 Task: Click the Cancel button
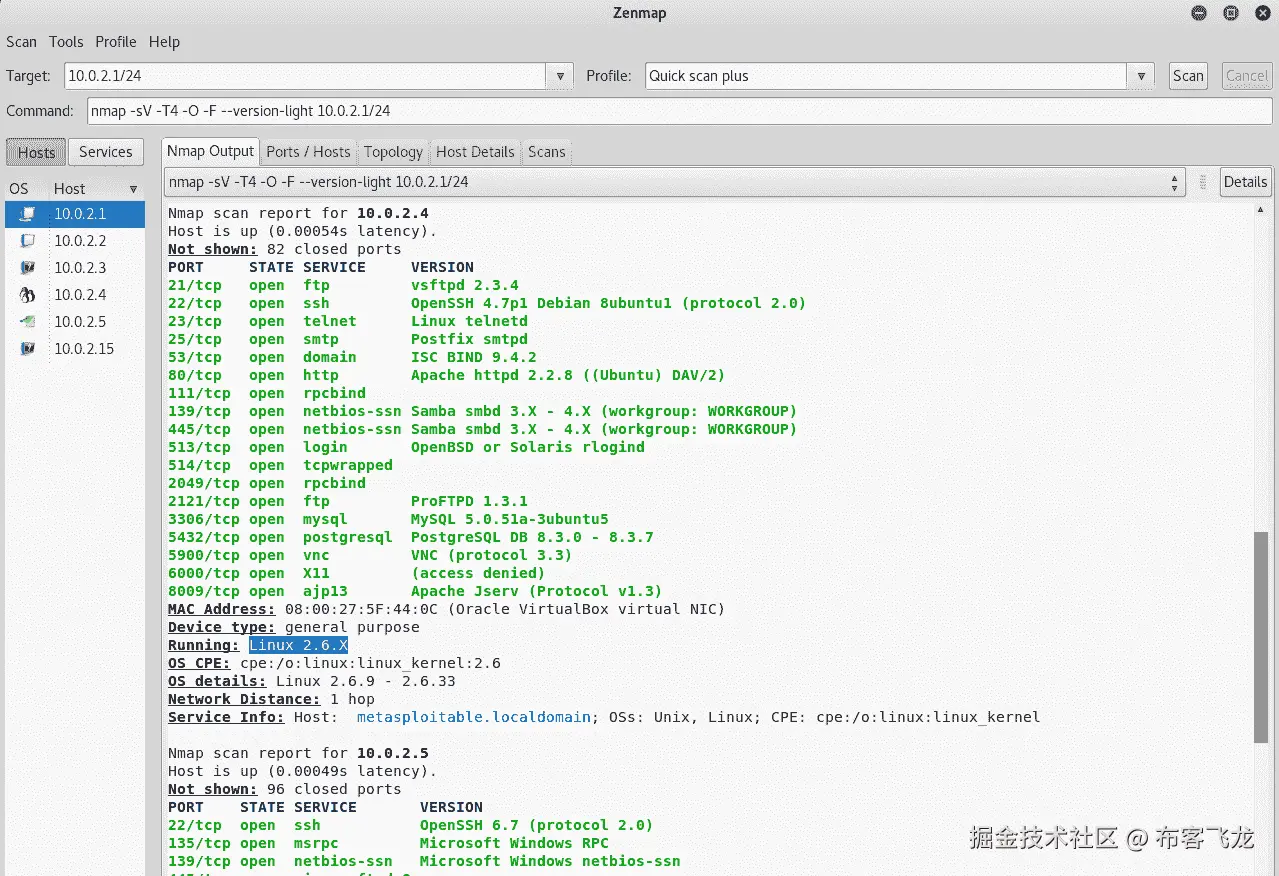coord(1247,76)
